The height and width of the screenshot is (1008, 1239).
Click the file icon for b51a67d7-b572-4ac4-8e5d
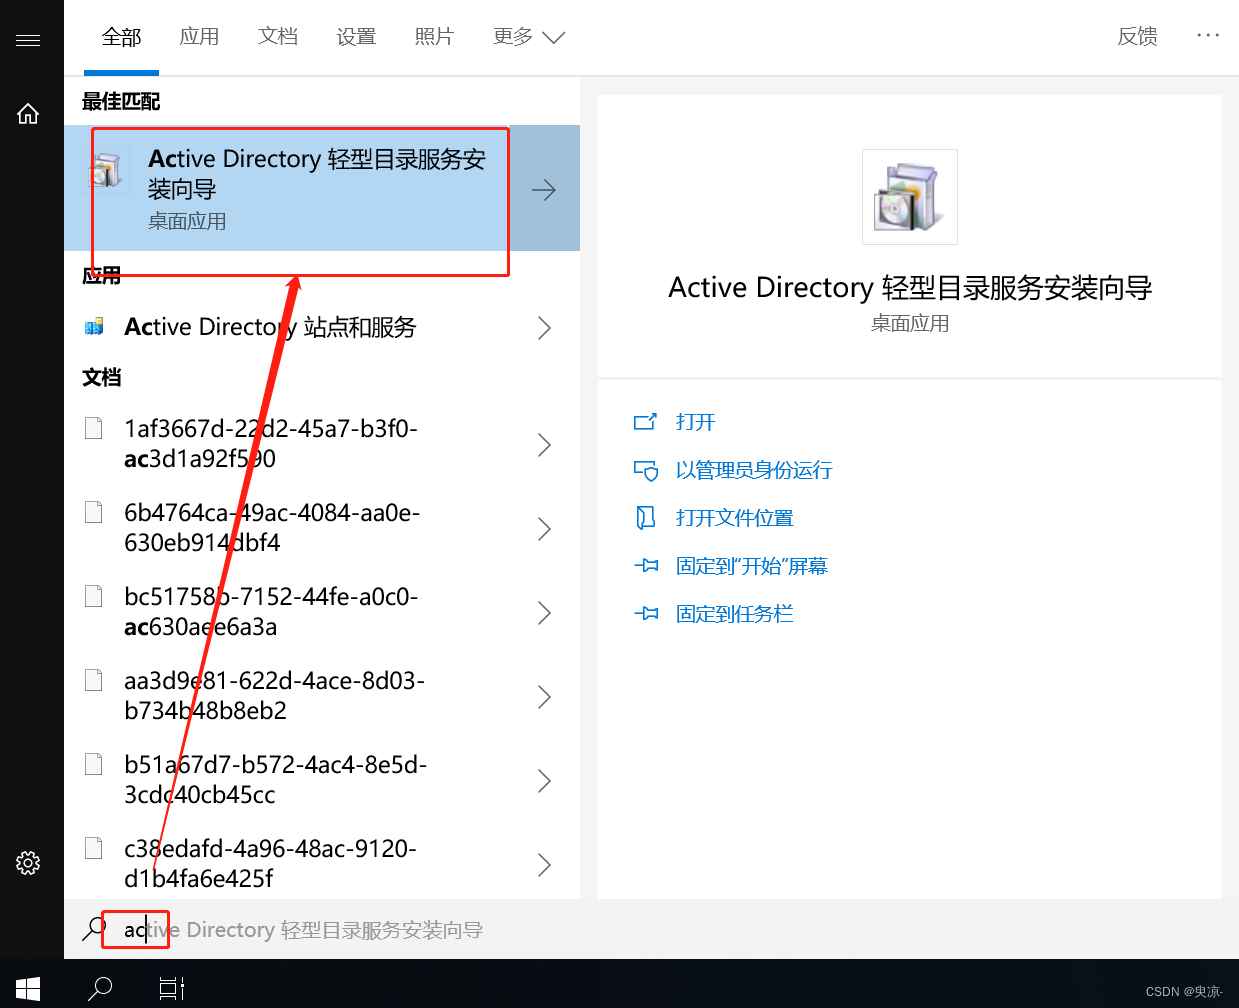point(94,764)
